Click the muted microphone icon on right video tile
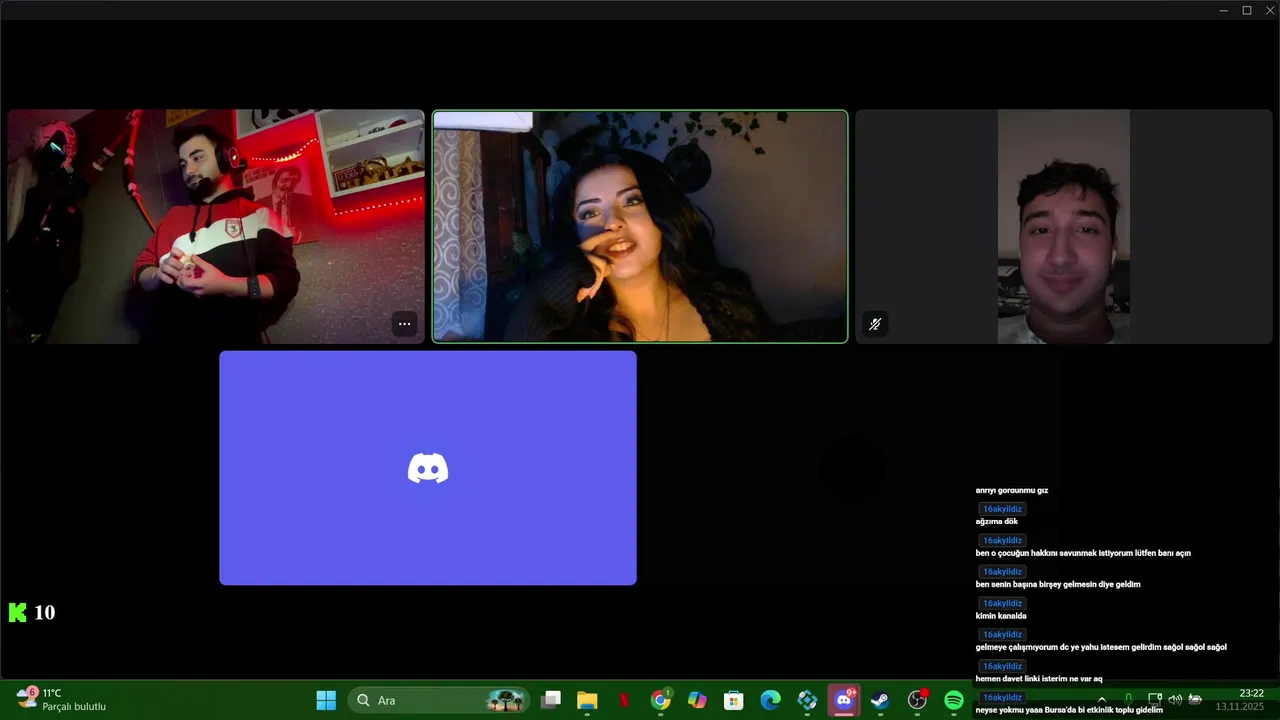 click(x=874, y=324)
